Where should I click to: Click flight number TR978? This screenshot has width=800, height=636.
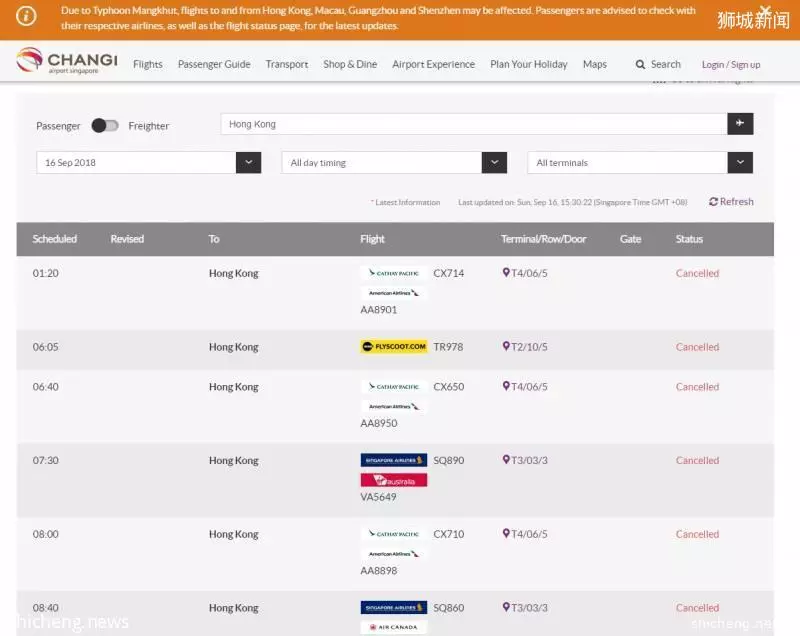[x=448, y=347]
